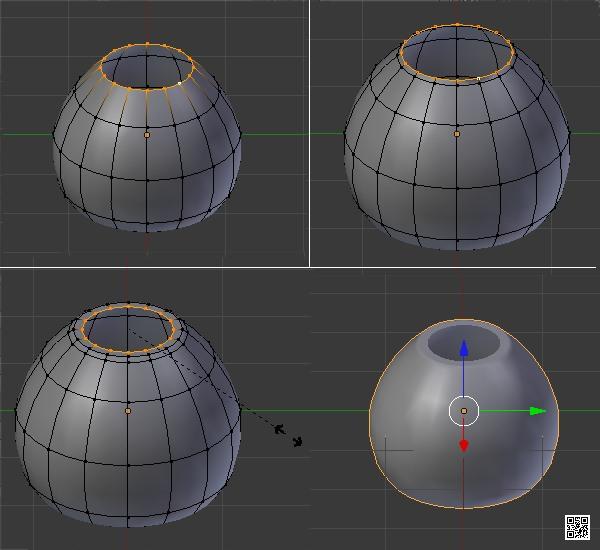Select the orange origin dot of the top-left sphere
The width and height of the screenshot is (600, 550).
pos(147,134)
